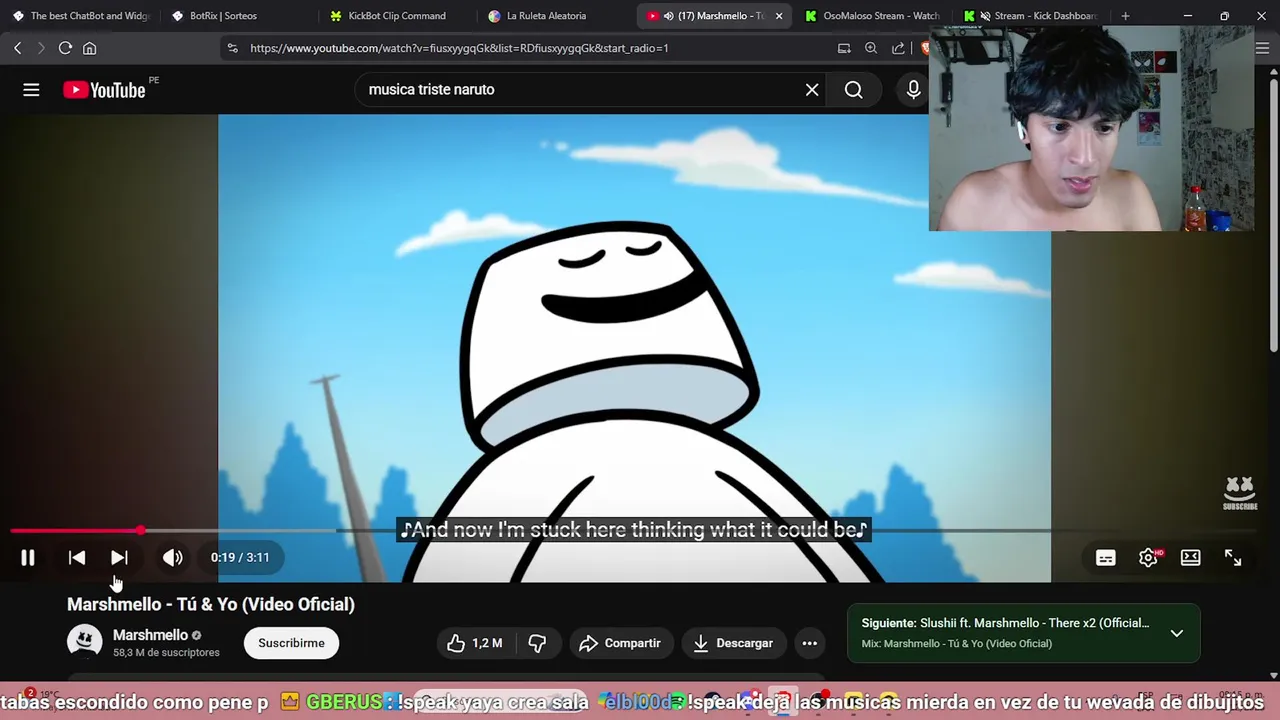Close the Marshmello YouTube tab
Screen dimensions: 1280x720
pyautogui.click(x=779, y=16)
